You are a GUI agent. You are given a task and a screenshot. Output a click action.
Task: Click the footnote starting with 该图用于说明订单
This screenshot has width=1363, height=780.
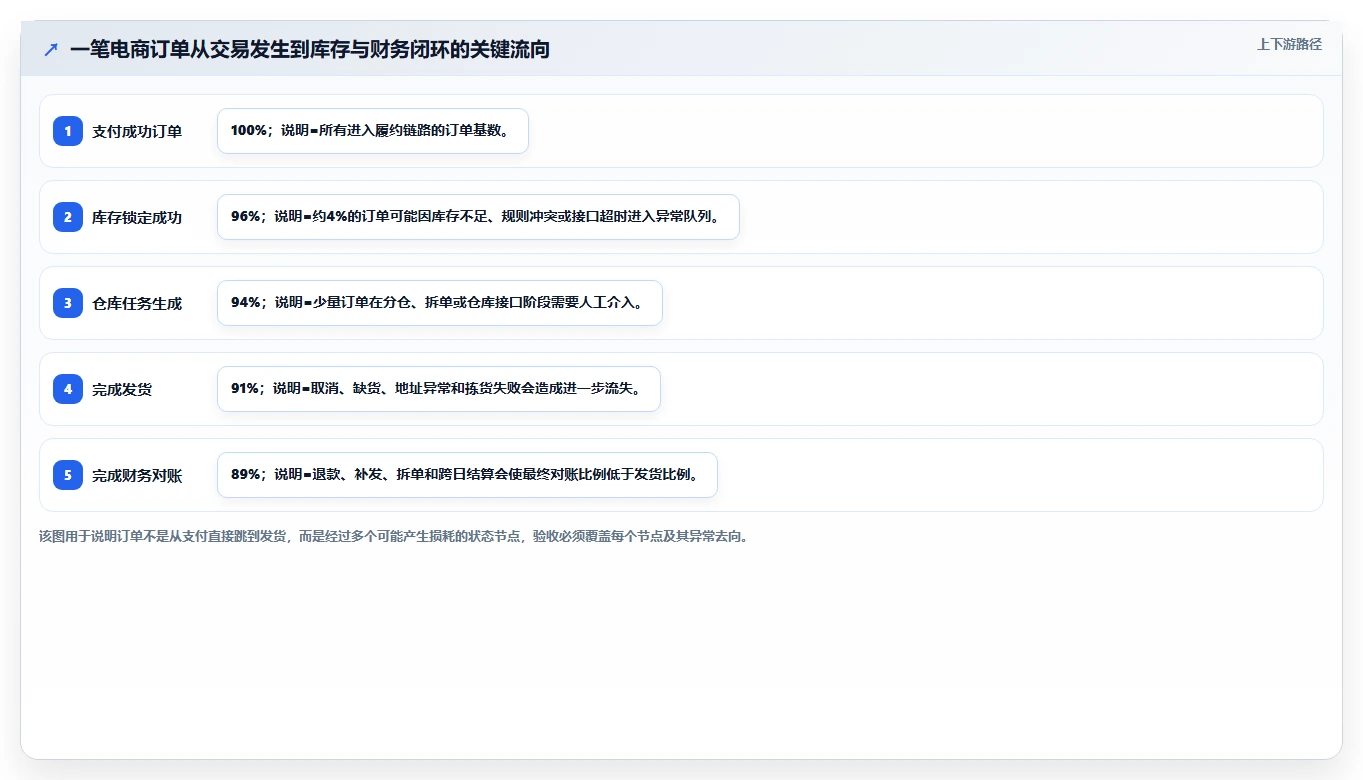pyautogui.click(x=394, y=536)
